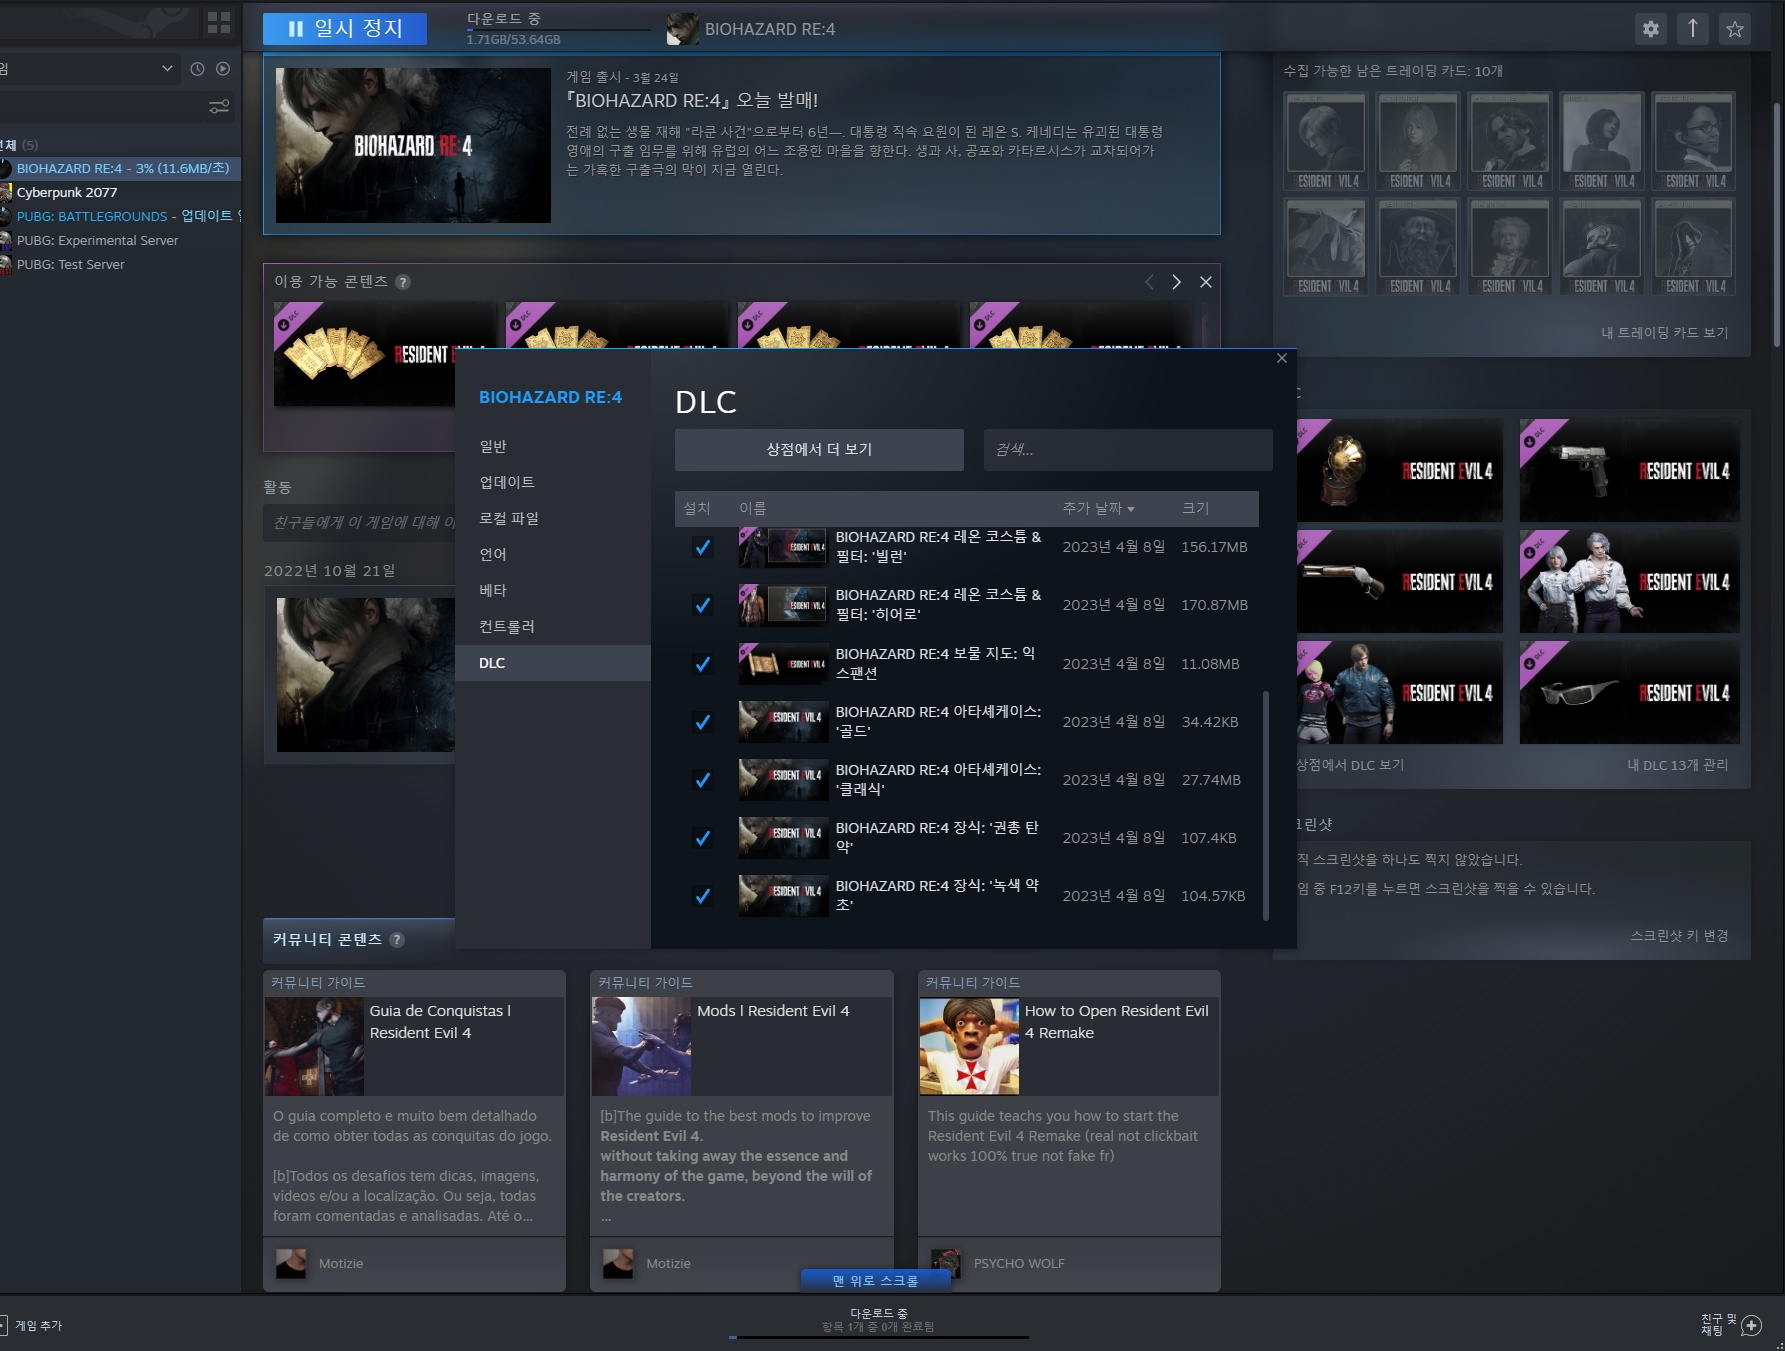The width and height of the screenshot is (1785, 1351).
Task: Disable the 아타셰케이스 '골드' DLC checkbox
Action: 703,722
